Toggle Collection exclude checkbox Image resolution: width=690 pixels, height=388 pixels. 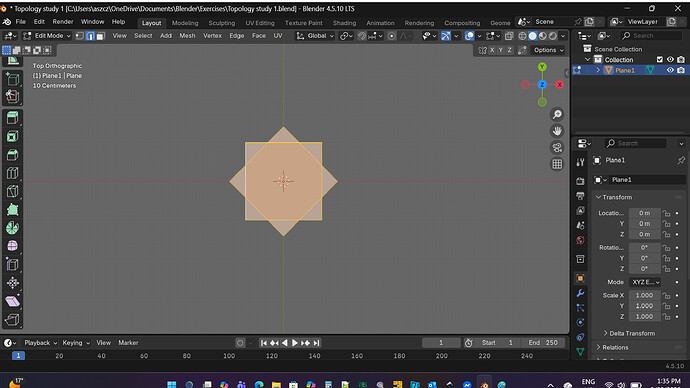click(659, 59)
